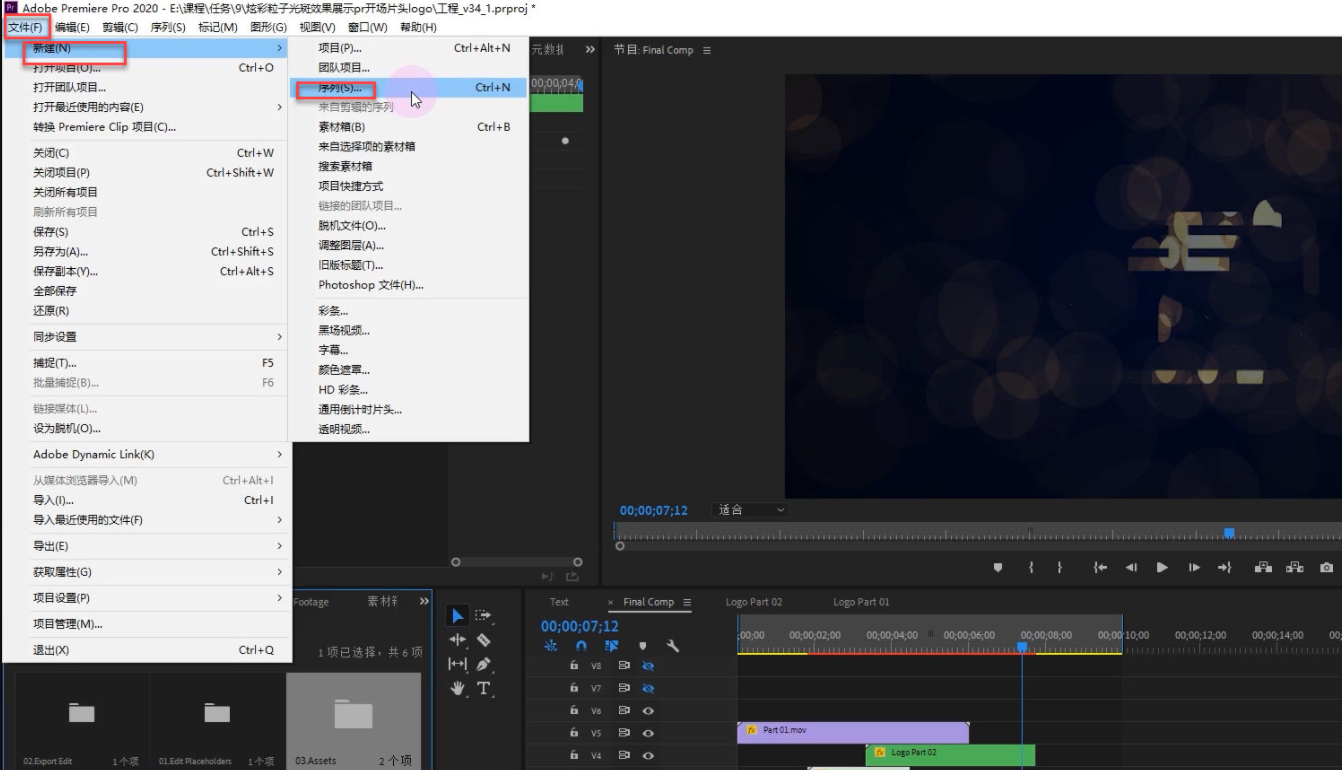Select Part 01.mov clip on V5

853,731
